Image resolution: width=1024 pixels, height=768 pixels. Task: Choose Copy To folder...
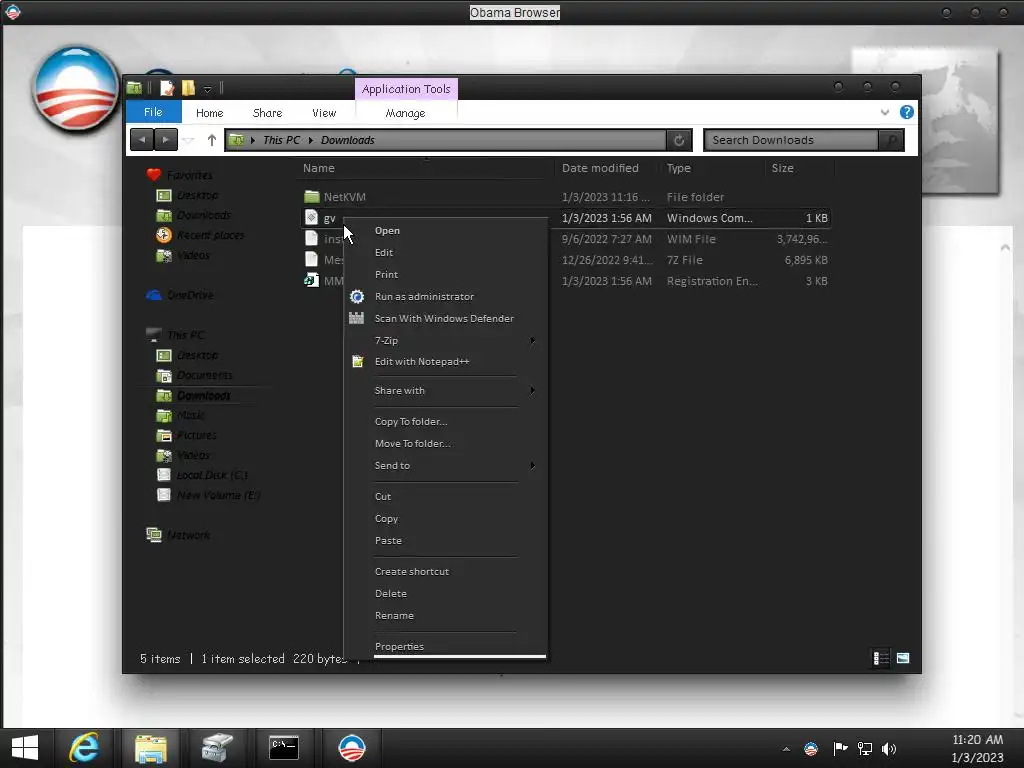click(x=411, y=421)
